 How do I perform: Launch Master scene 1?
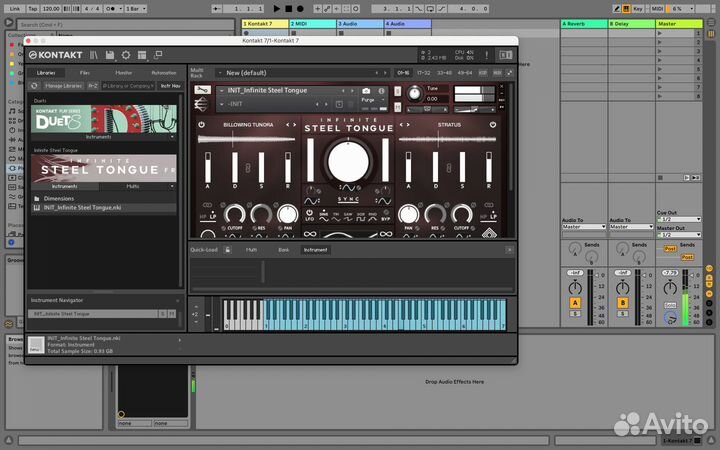point(660,33)
